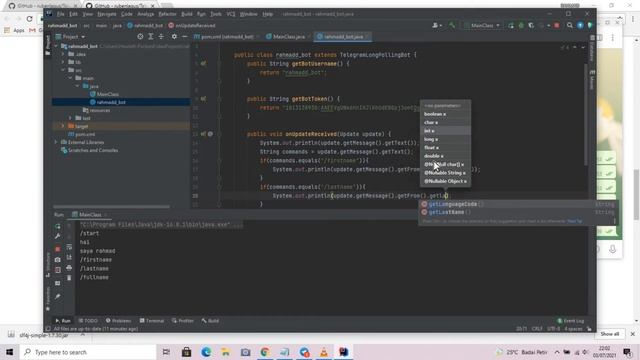The width and height of the screenshot is (640, 360).
Task: Expand the test folder
Action: coord(70,118)
